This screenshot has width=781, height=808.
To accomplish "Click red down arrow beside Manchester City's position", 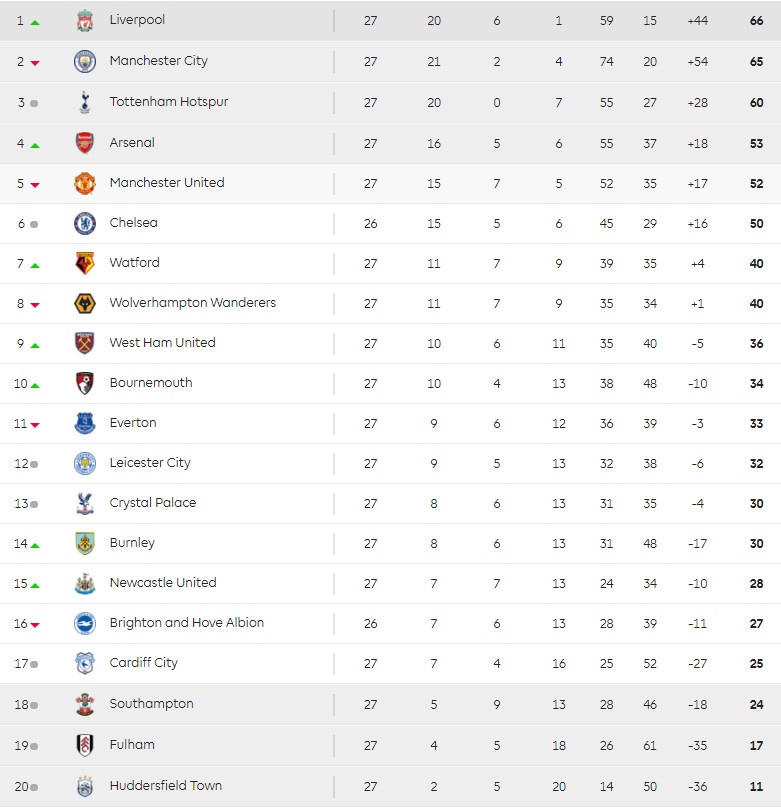I will coord(35,63).
